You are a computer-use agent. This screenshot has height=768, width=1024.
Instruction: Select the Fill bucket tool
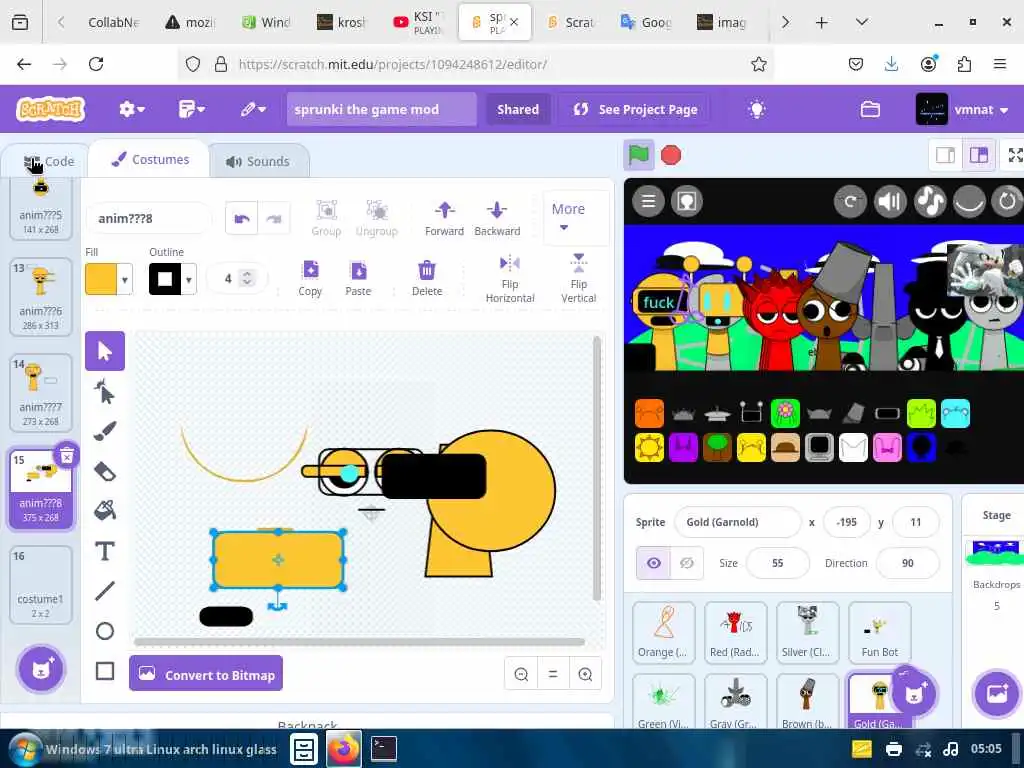pyautogui.click(x=104, y=511)
